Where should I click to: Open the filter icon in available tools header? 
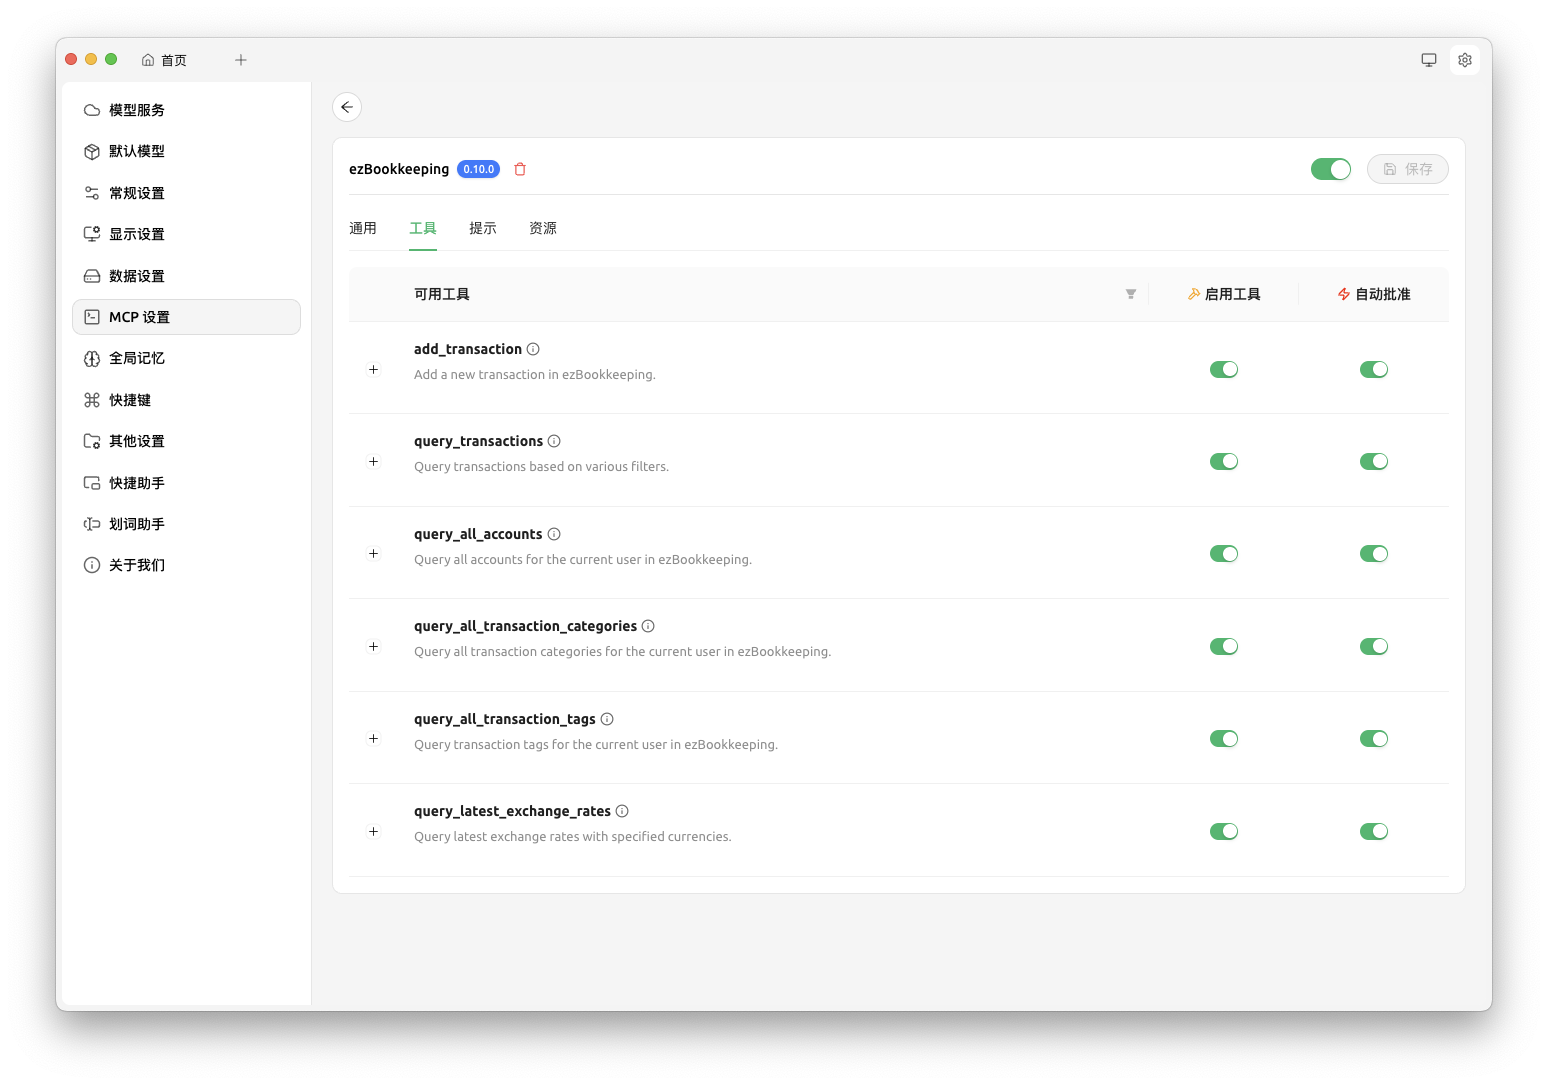tap(1130, 294)
